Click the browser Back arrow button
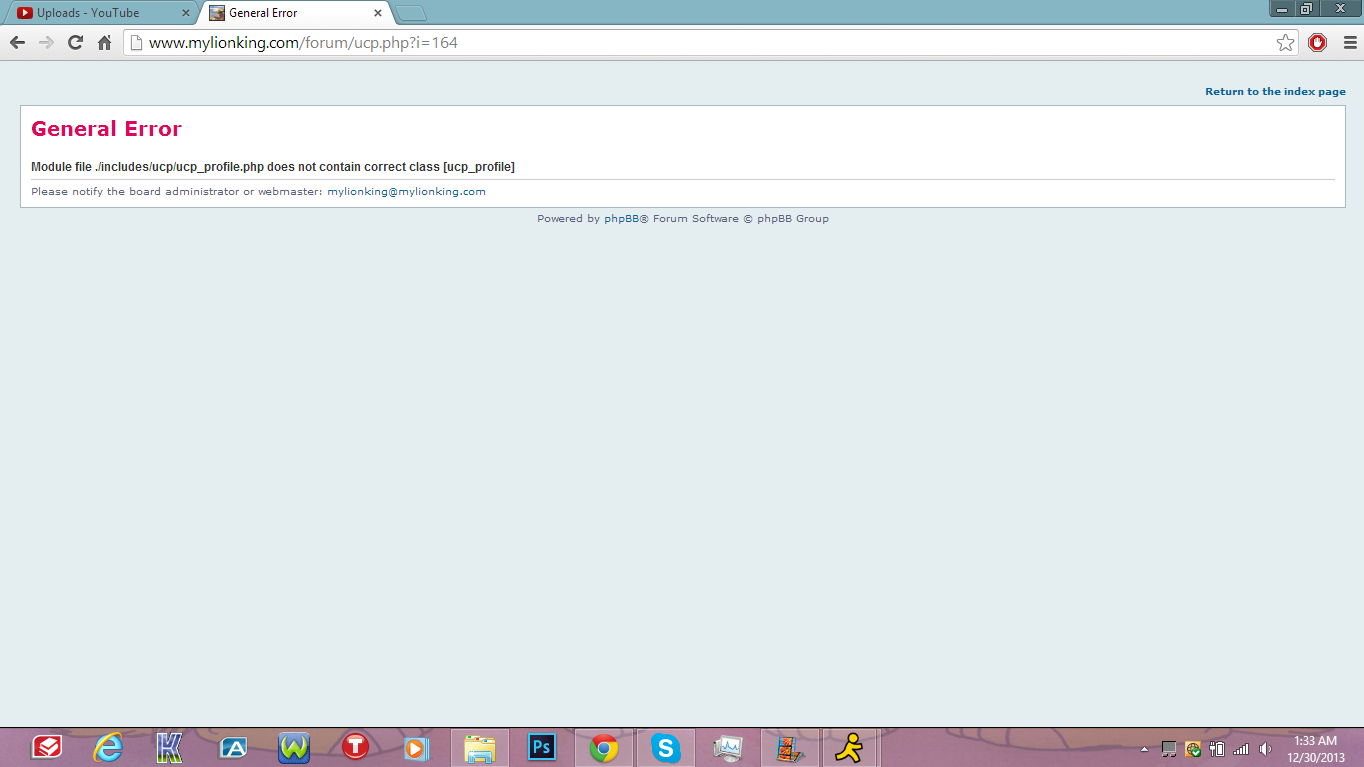This screenshot has height=767, width=1364. (x=17, y=43)
